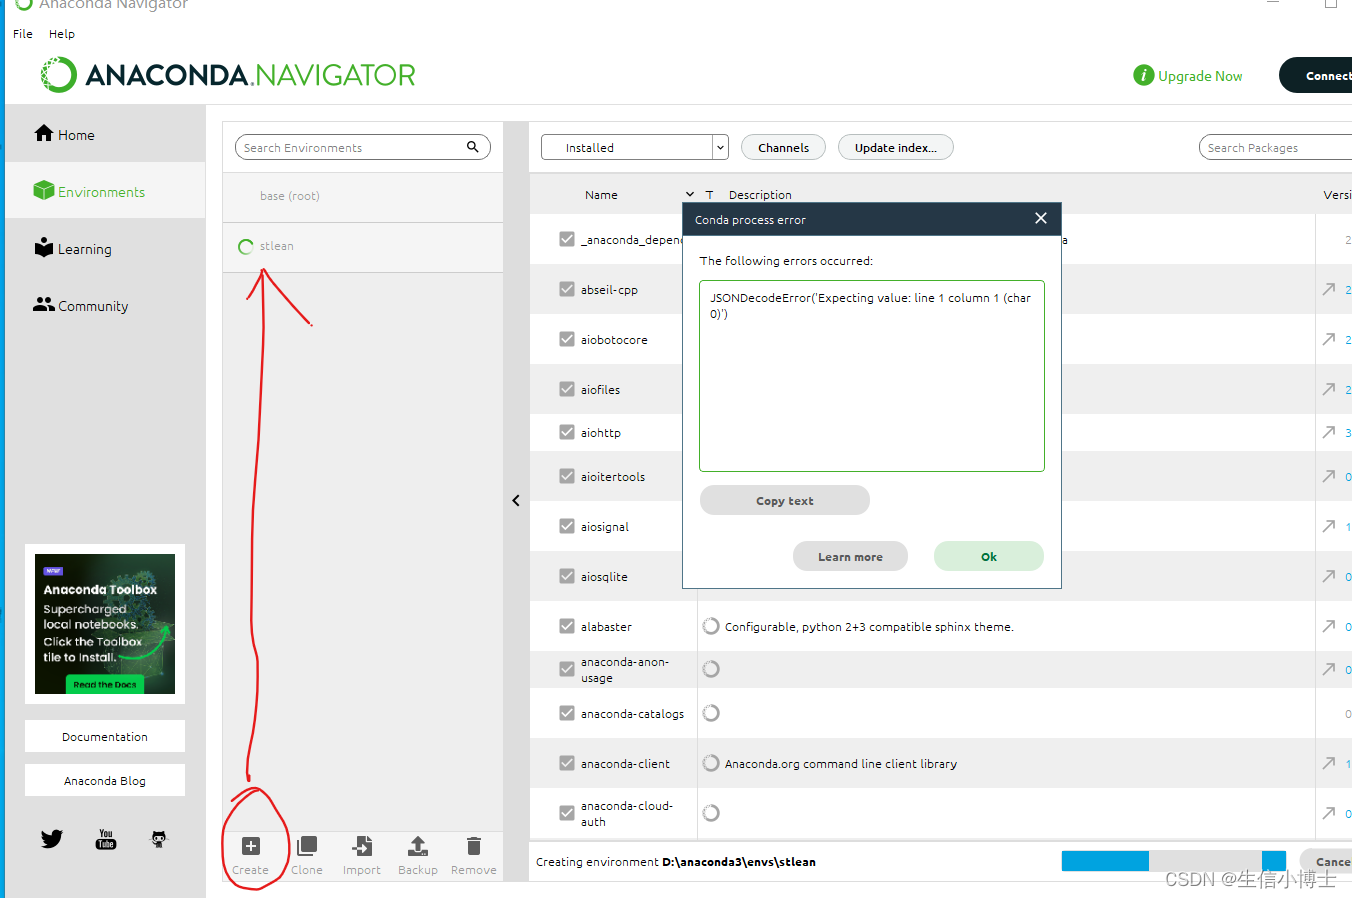Open the Help menu
The width and height of the screenshot is (1352, 898).
(61, 33)
